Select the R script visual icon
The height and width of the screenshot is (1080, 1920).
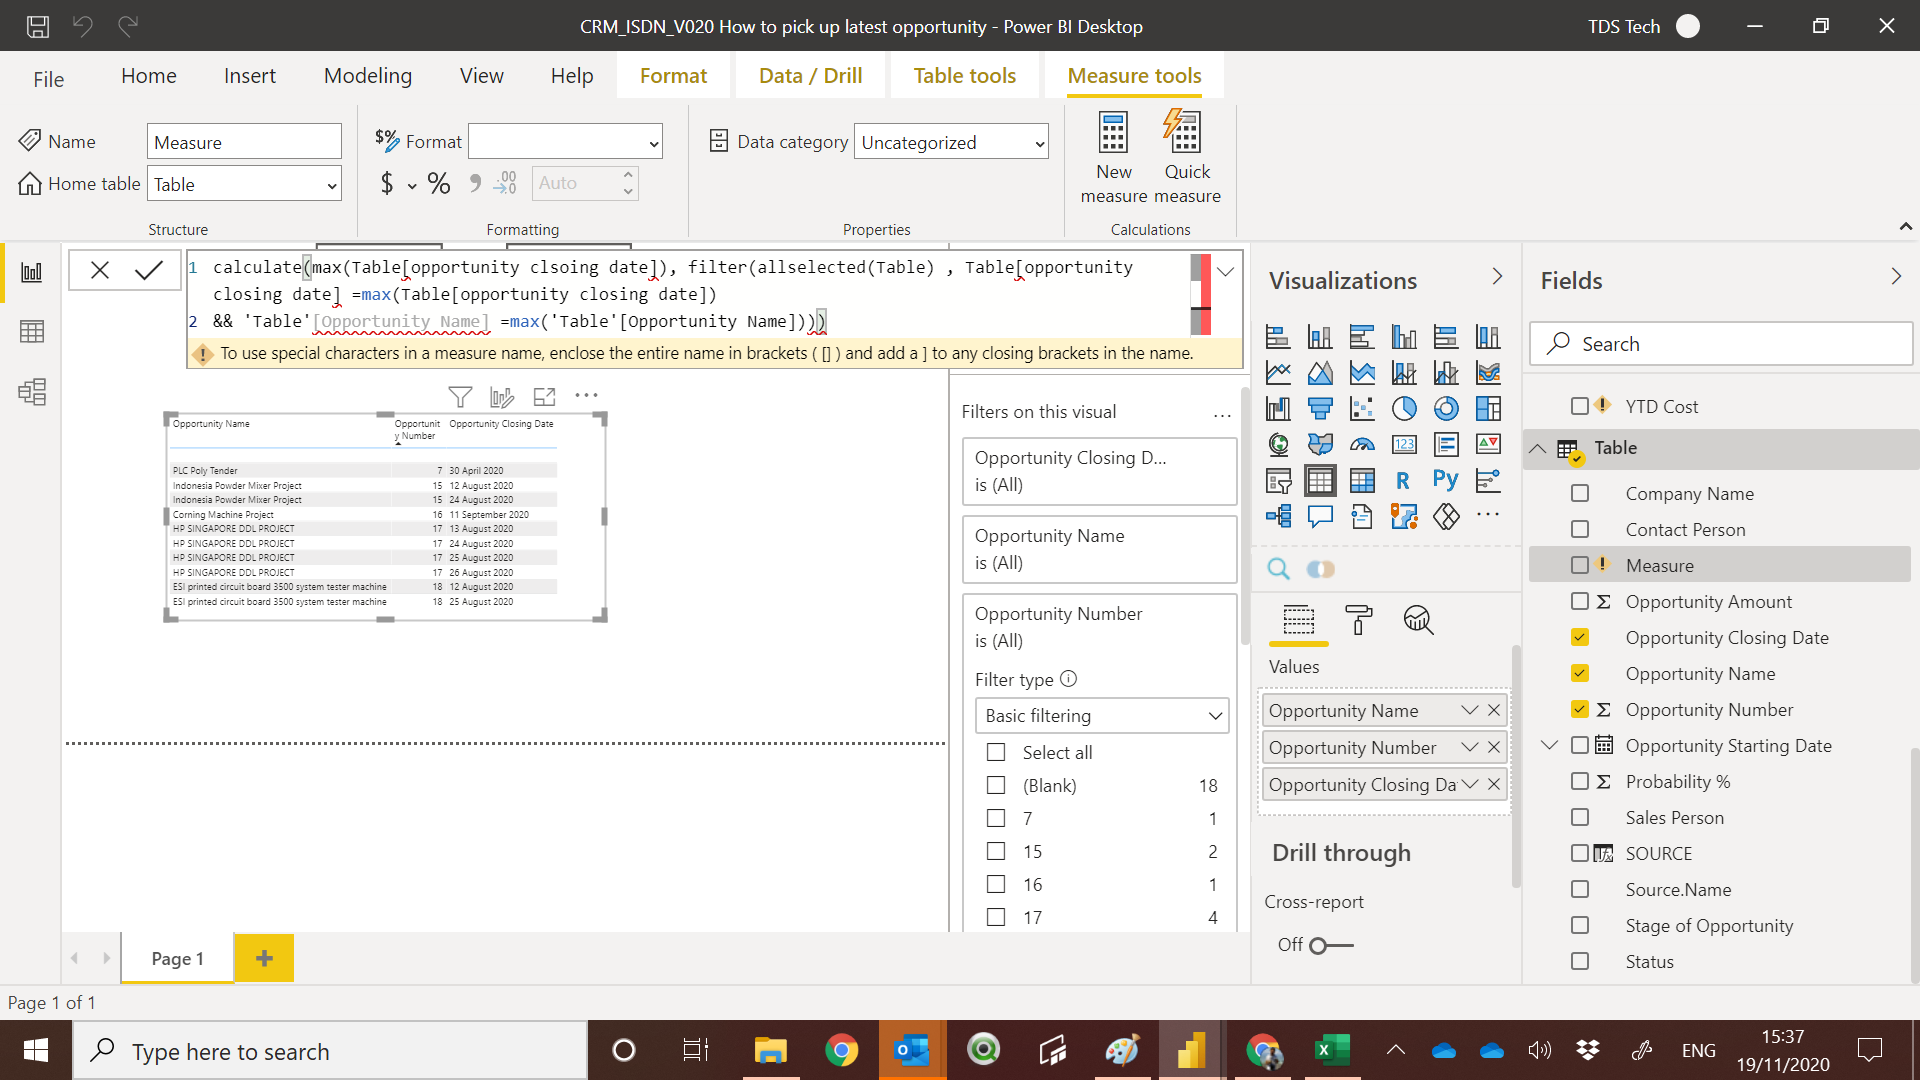point(1404,480)
